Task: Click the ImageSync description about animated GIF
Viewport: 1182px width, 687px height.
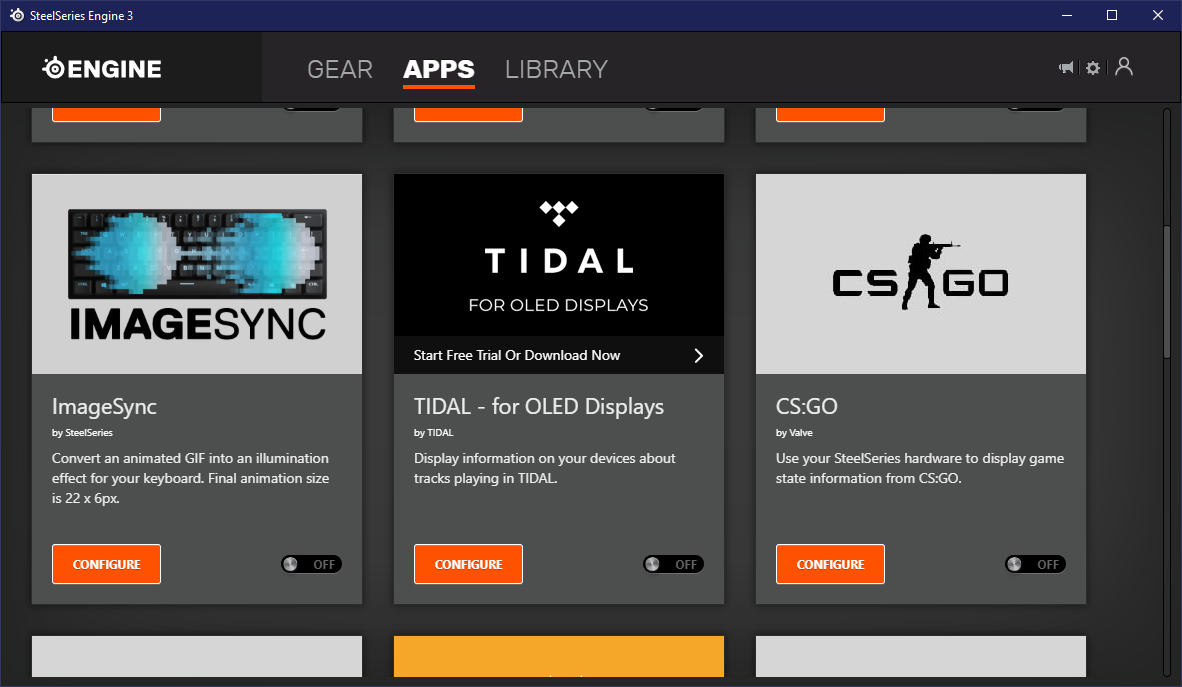Action: click(x=191, y=478)
